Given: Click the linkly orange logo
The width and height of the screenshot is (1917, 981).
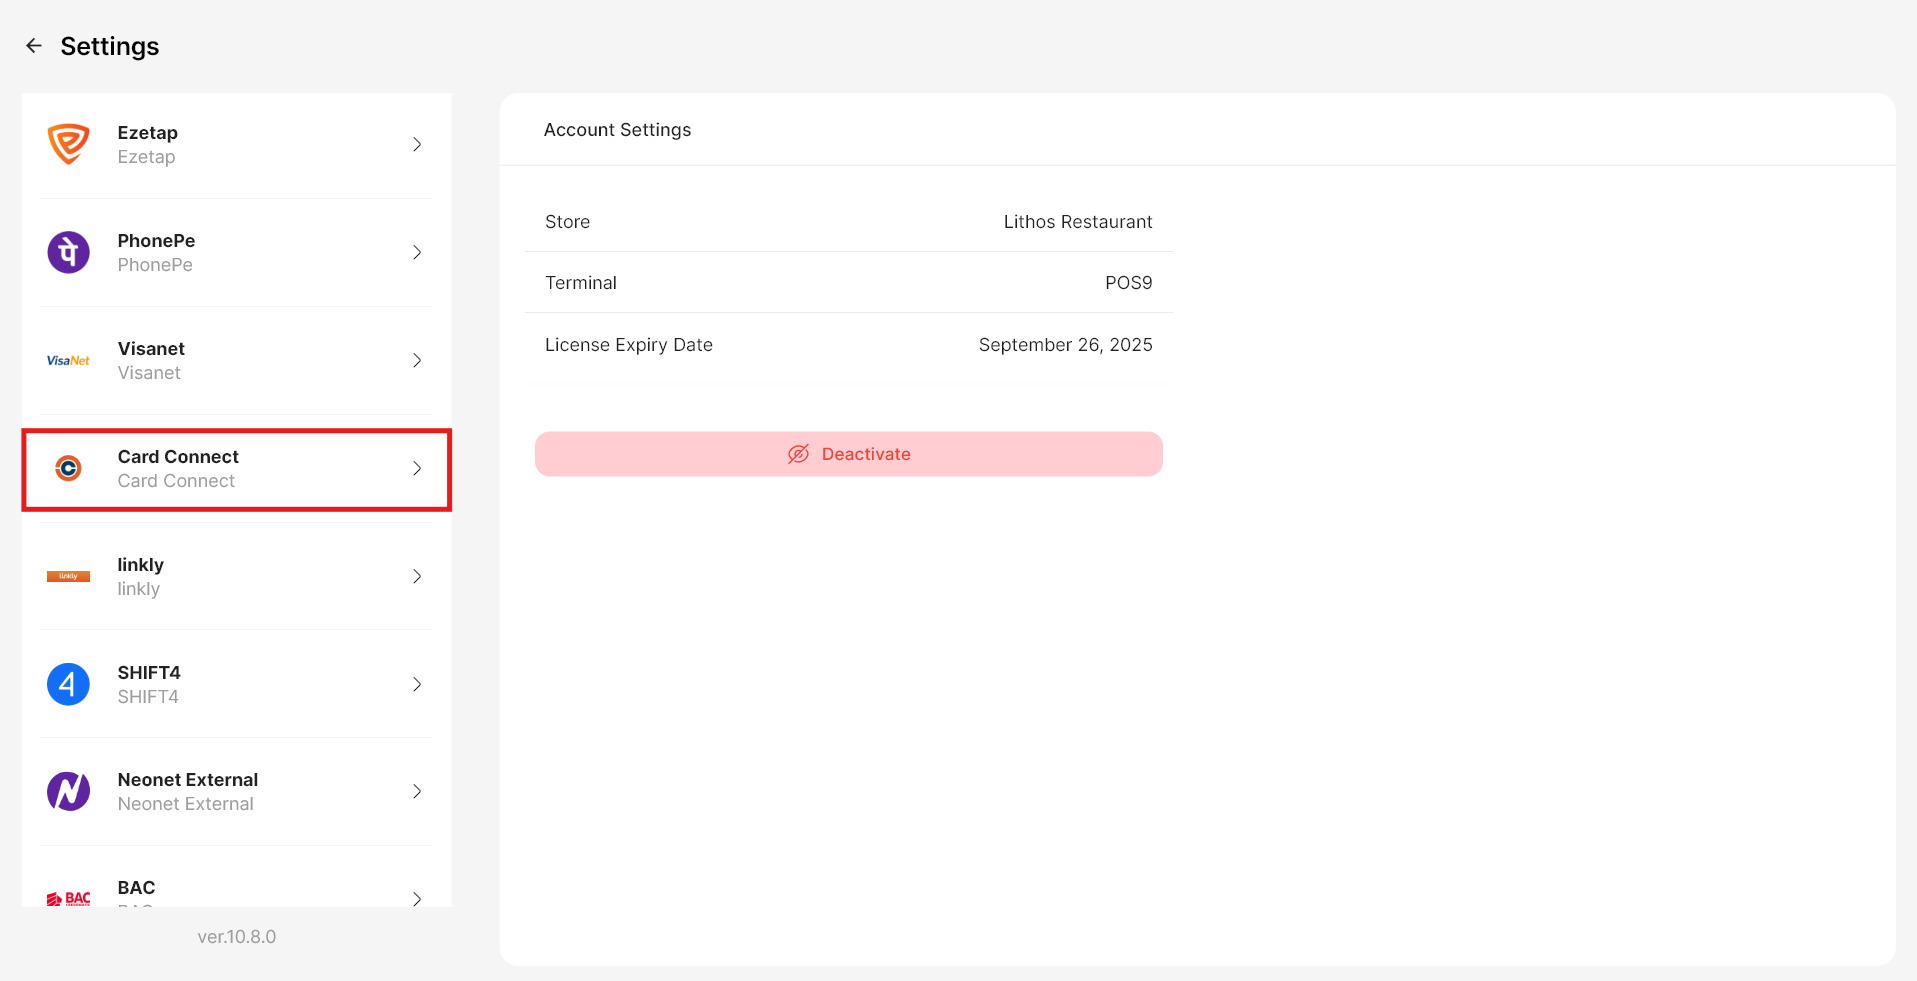Looking at the screenshot, I should 69,576.
